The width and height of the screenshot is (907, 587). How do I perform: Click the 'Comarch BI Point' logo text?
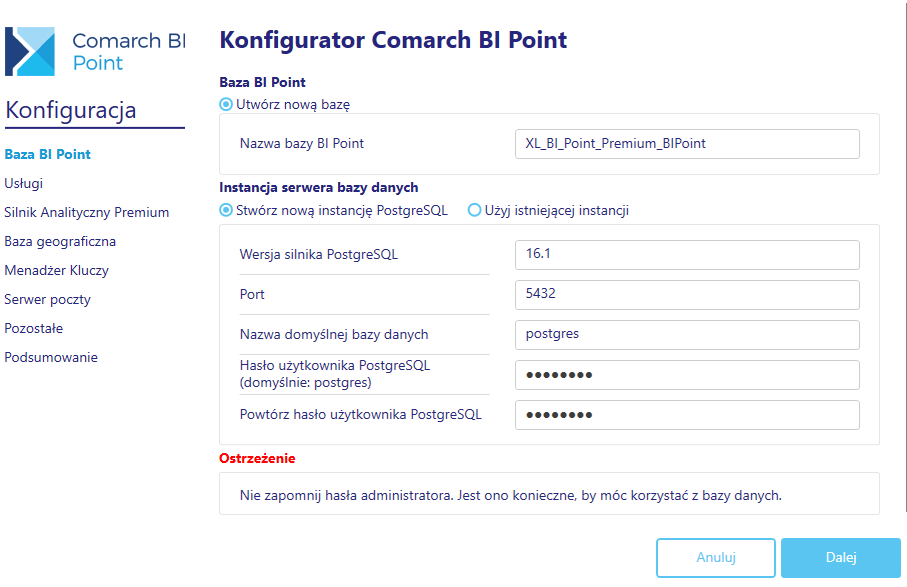point(129,51)
